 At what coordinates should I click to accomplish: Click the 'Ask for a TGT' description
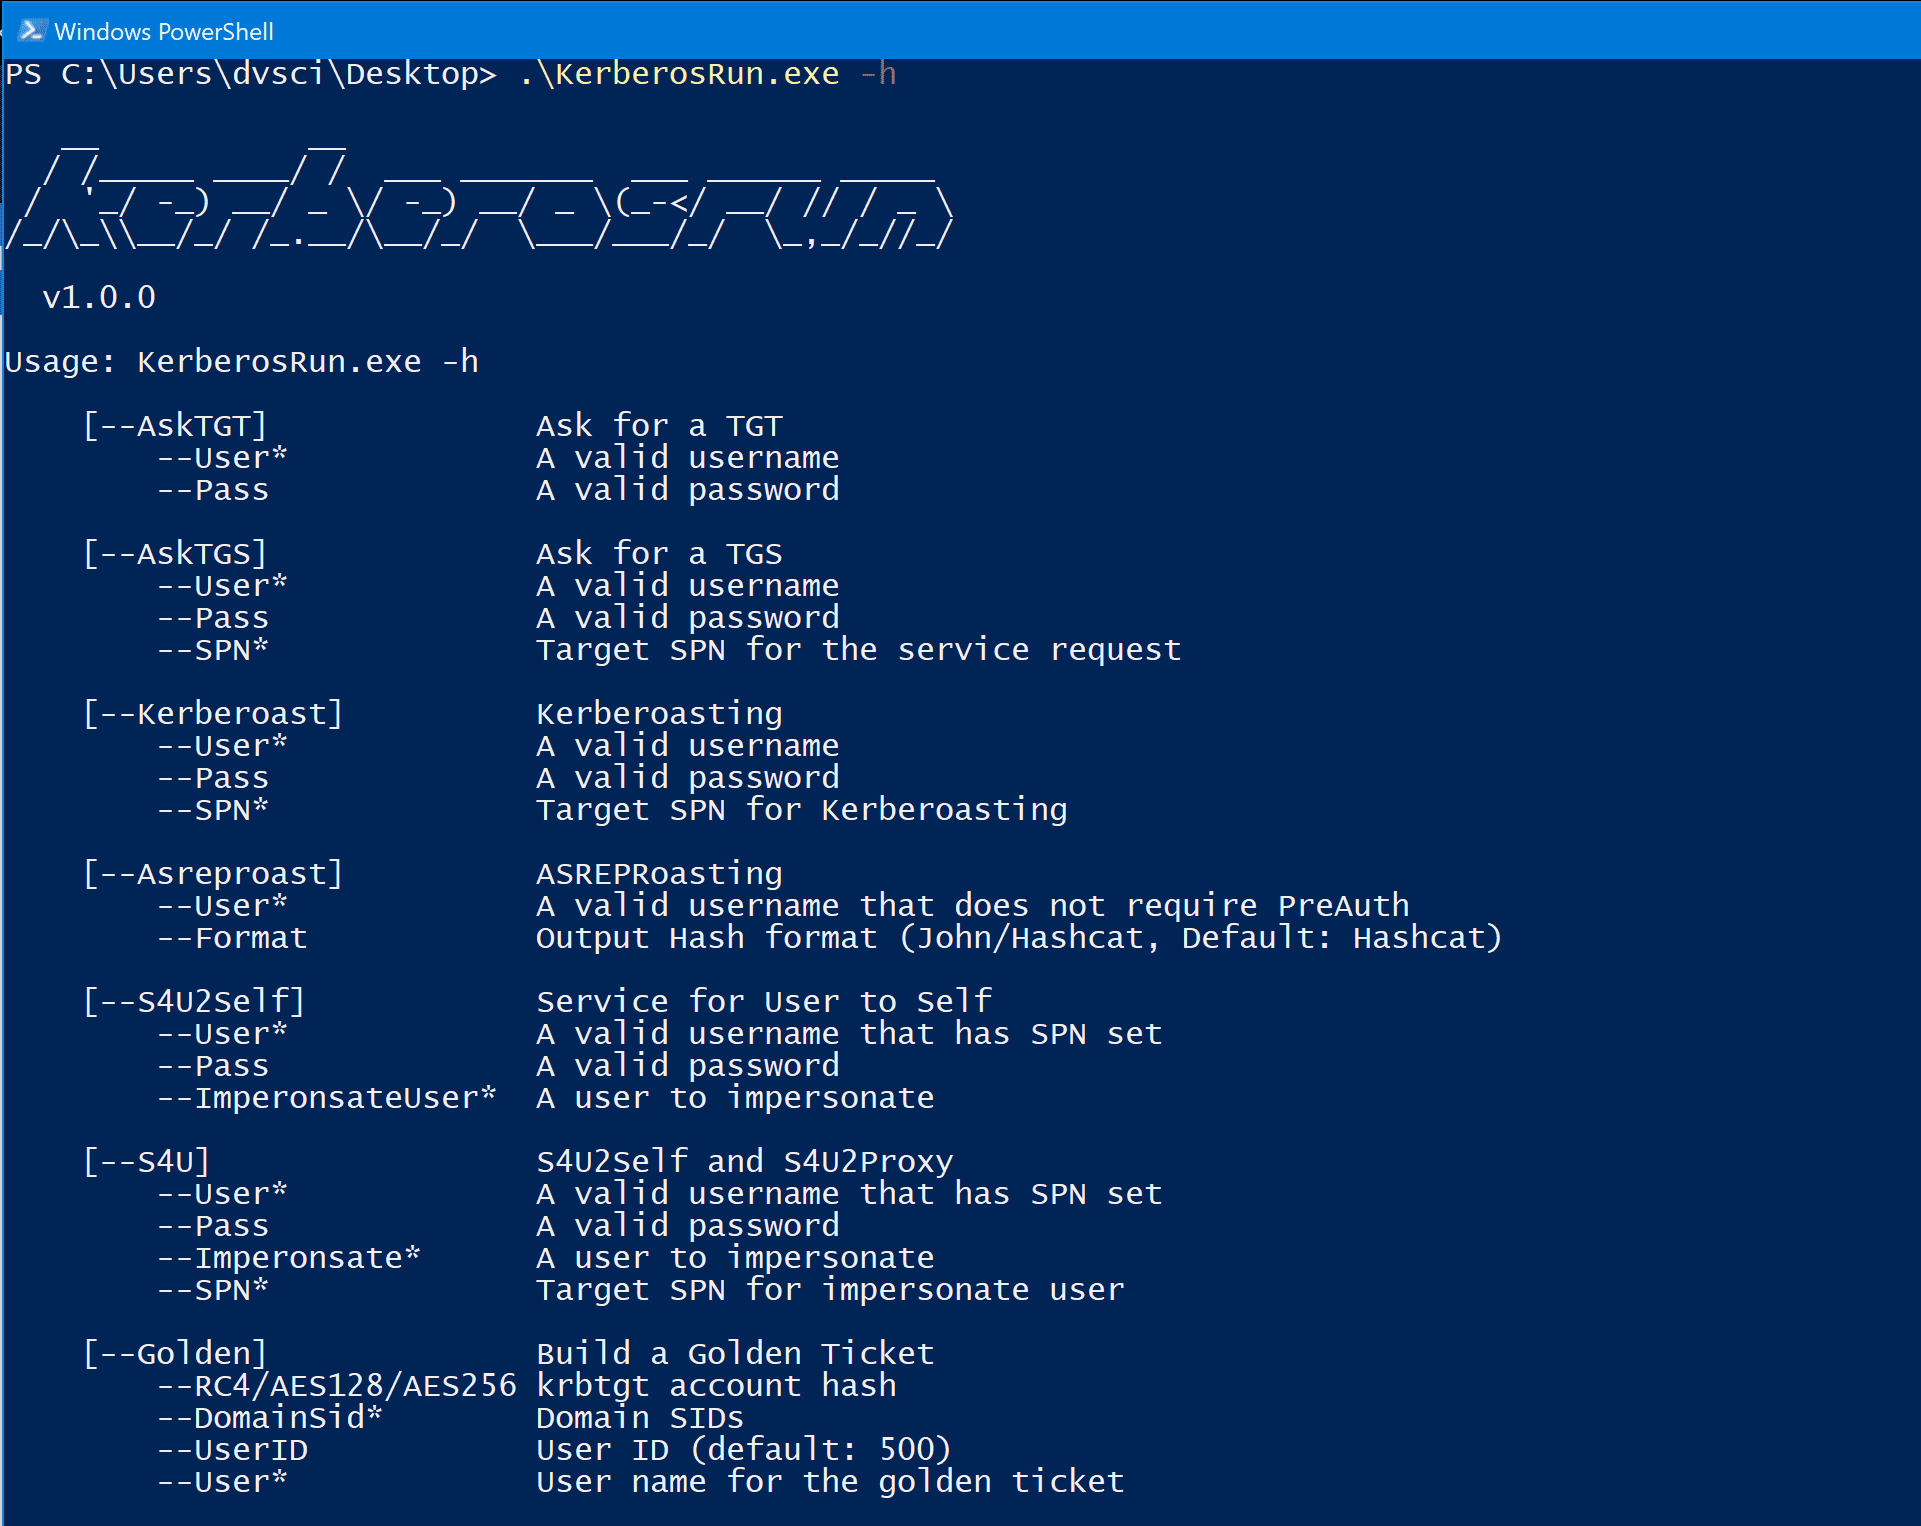tap(659, 426)
